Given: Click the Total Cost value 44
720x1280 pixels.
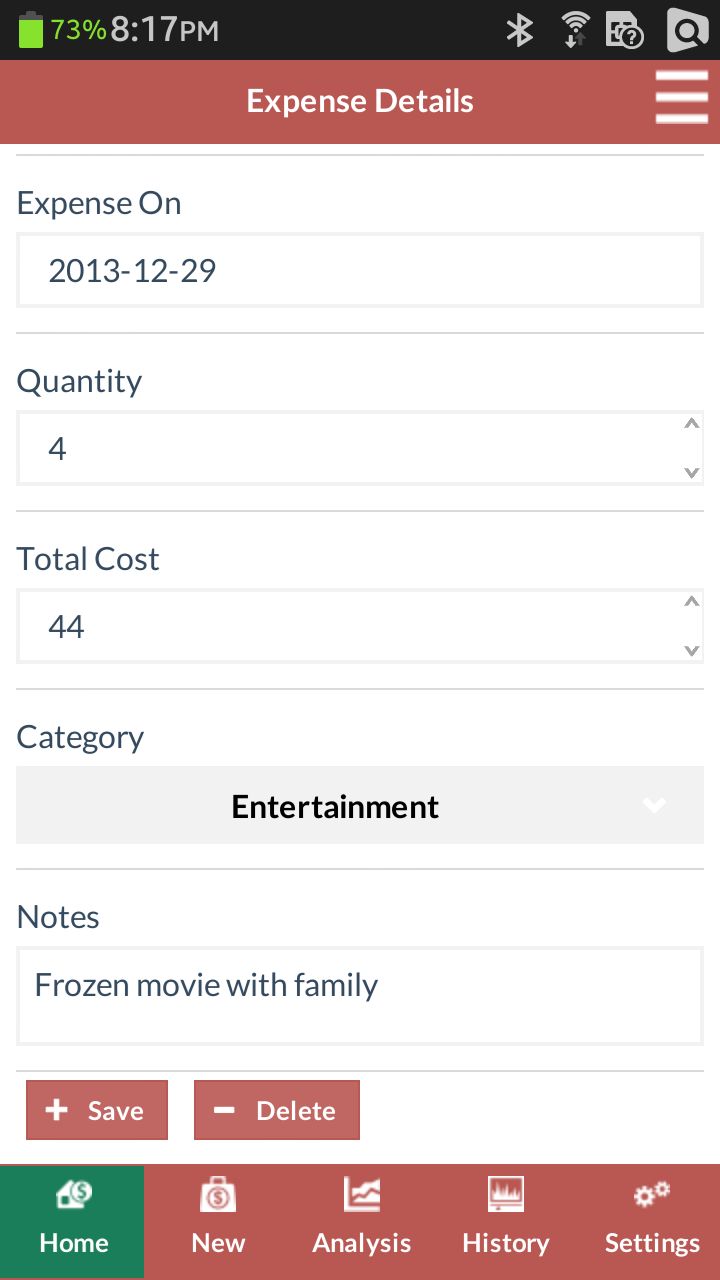Looking at the screenshot, I should coord(67,627).
